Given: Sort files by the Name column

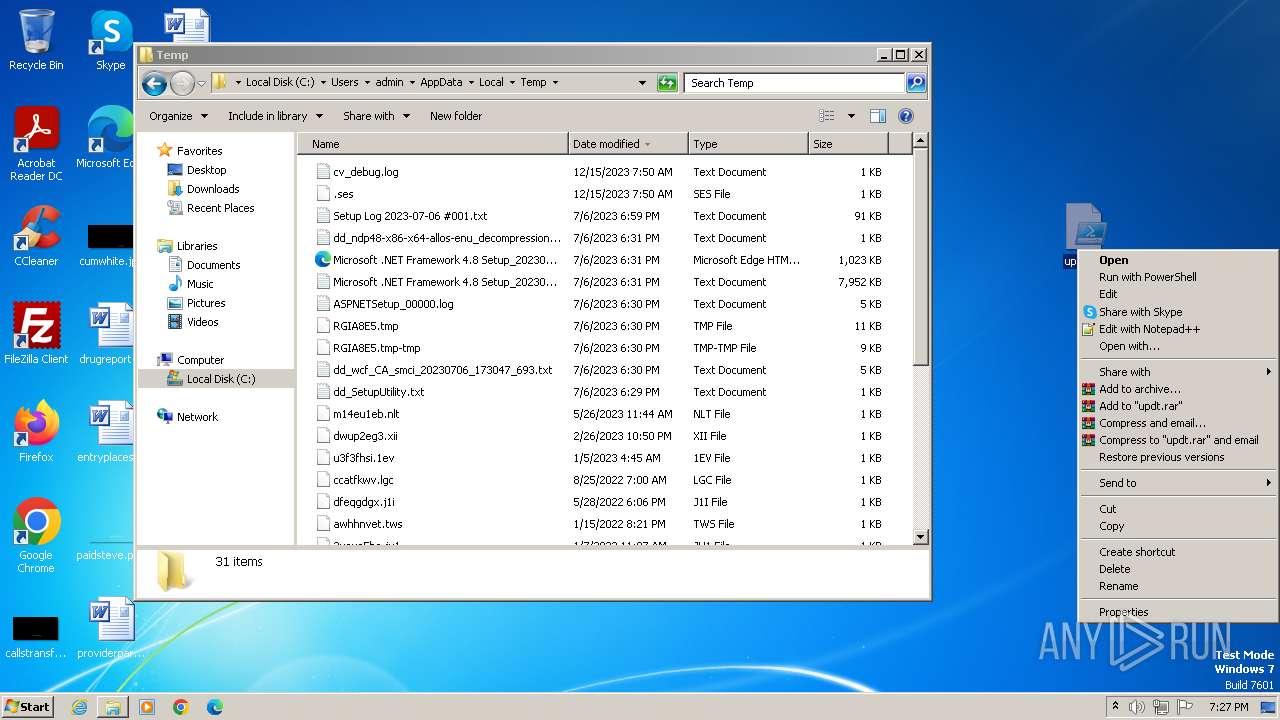Looking at the screenshot, I should (x=432, y=144).
